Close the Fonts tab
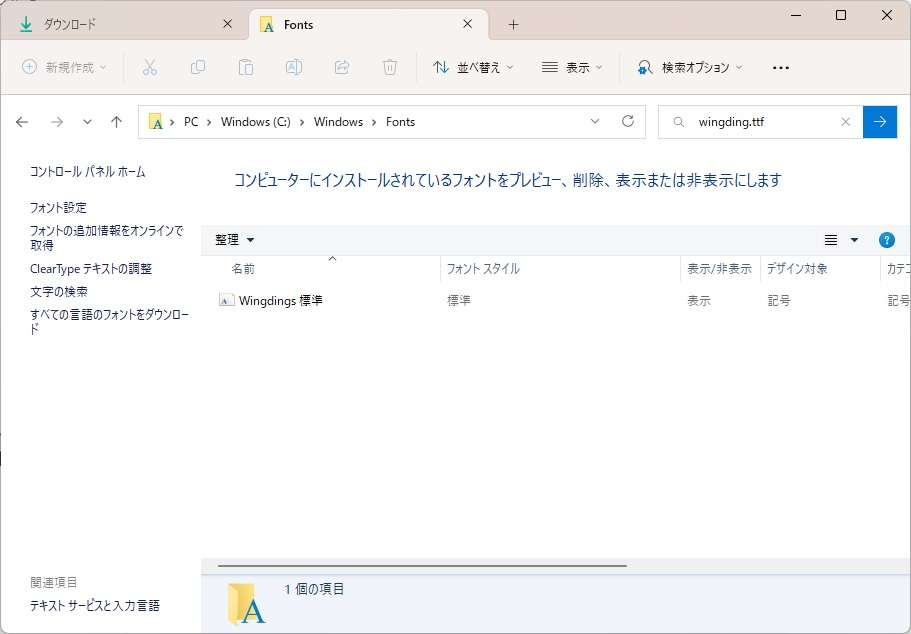 [x=468, y=24]
